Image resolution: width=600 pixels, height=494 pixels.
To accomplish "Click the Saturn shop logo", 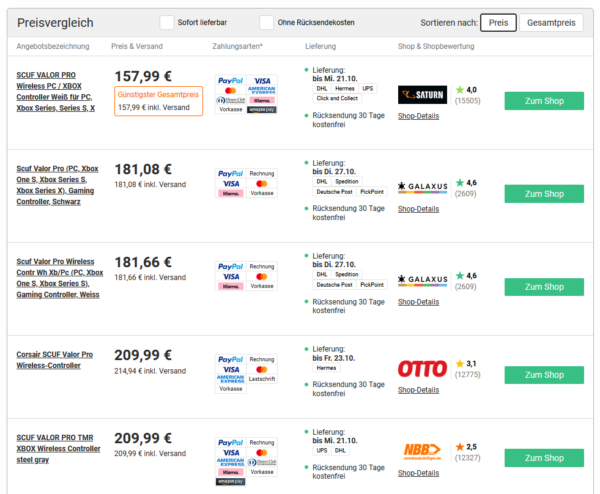I will point(422,95).
